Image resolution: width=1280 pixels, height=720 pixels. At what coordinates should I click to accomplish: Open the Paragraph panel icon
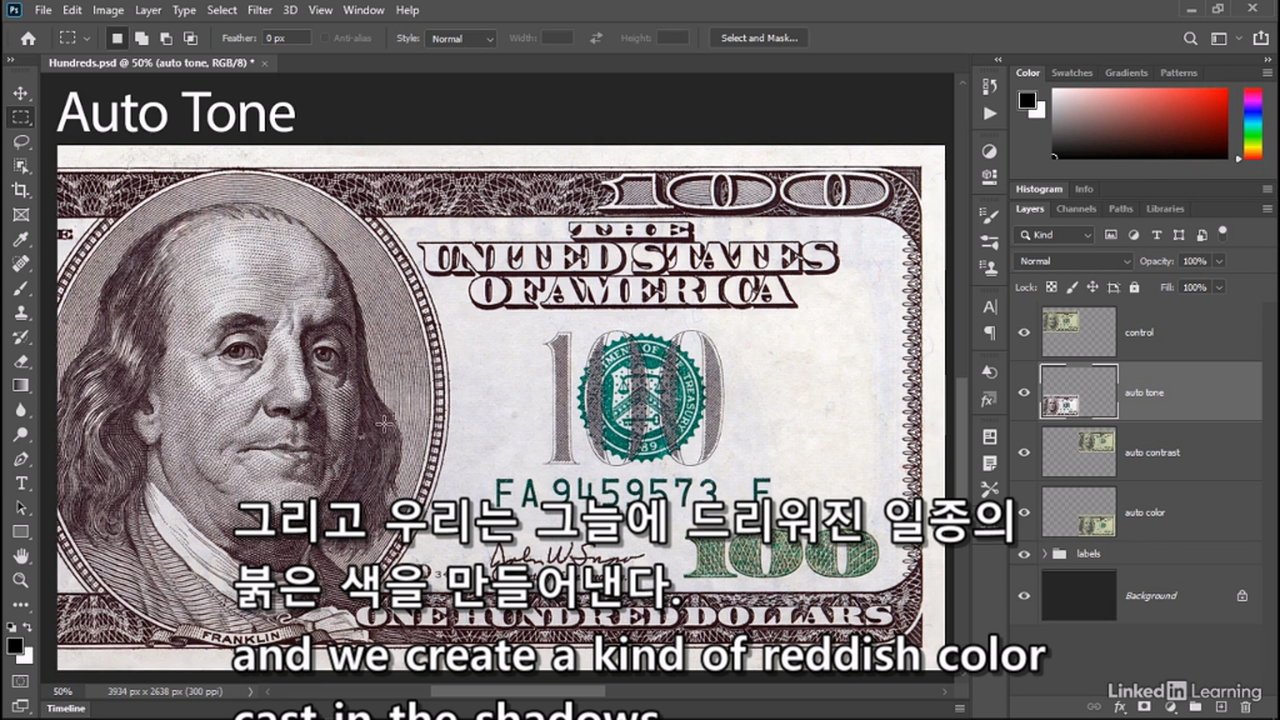tap(990, 333)
